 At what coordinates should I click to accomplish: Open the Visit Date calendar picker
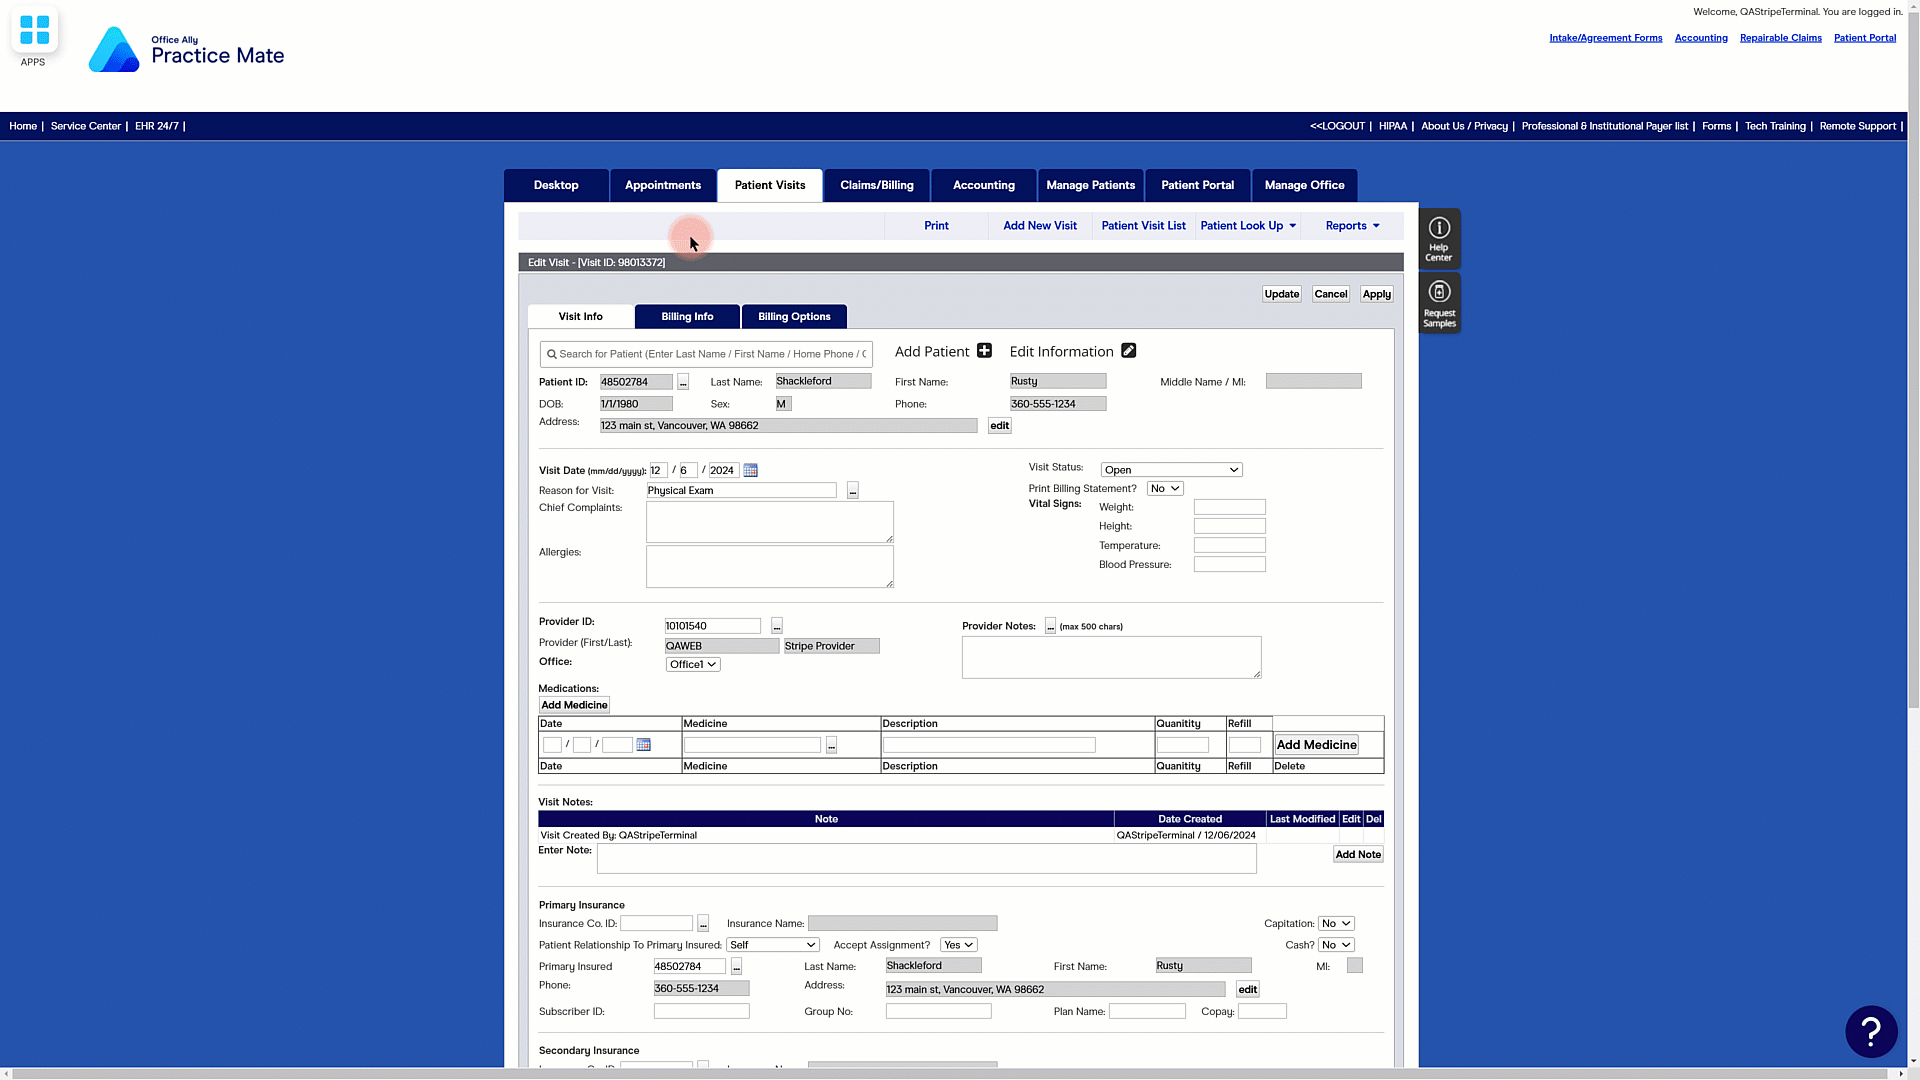pos(751,470)
